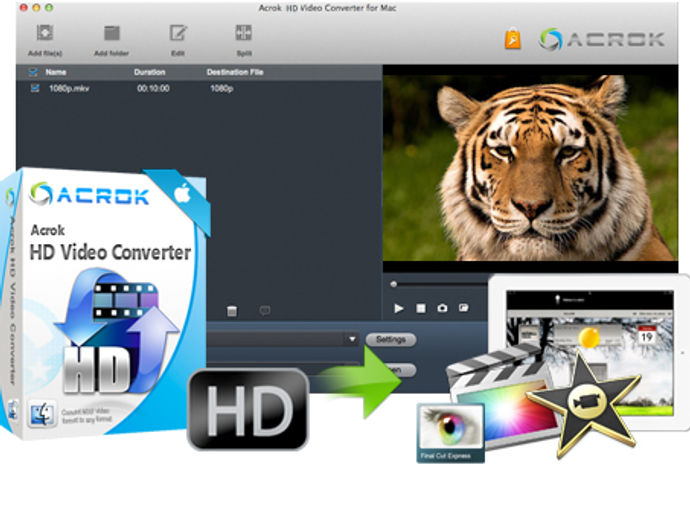The width and height of the screenshot is (690, 518).
Task: Click the Add folder toolbar icon
Action: [x=111, y=33]
